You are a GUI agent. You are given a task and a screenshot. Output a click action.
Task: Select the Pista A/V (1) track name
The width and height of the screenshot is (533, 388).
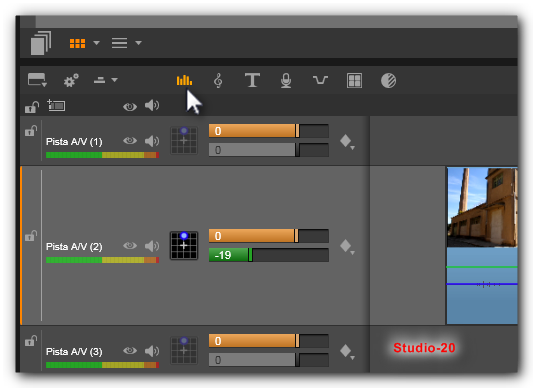coord(74,142)
